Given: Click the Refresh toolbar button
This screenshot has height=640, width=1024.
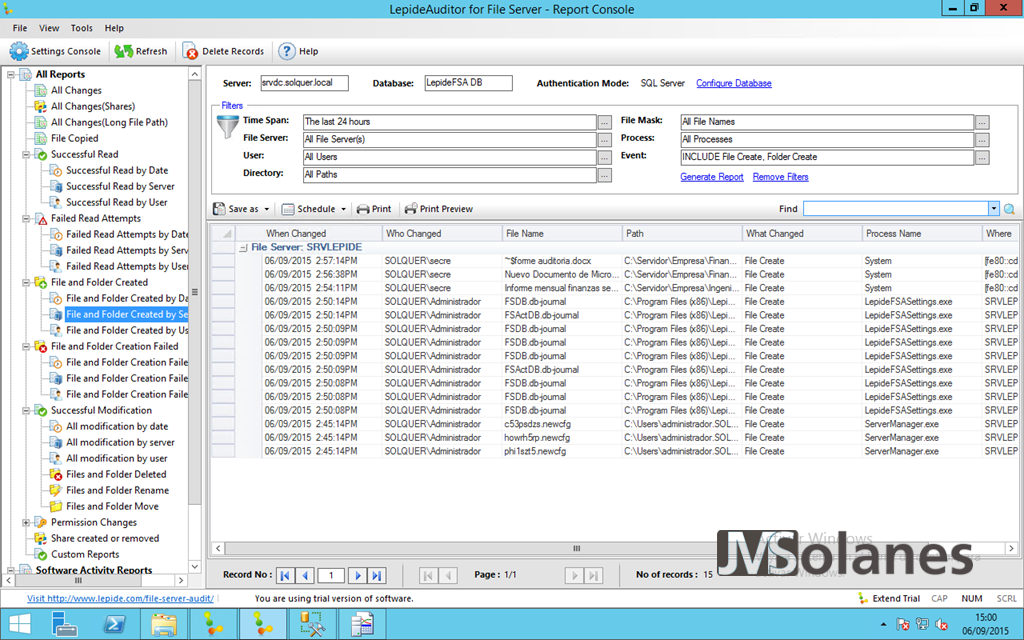Looking at the screenshot, I should tap(141, 51).
